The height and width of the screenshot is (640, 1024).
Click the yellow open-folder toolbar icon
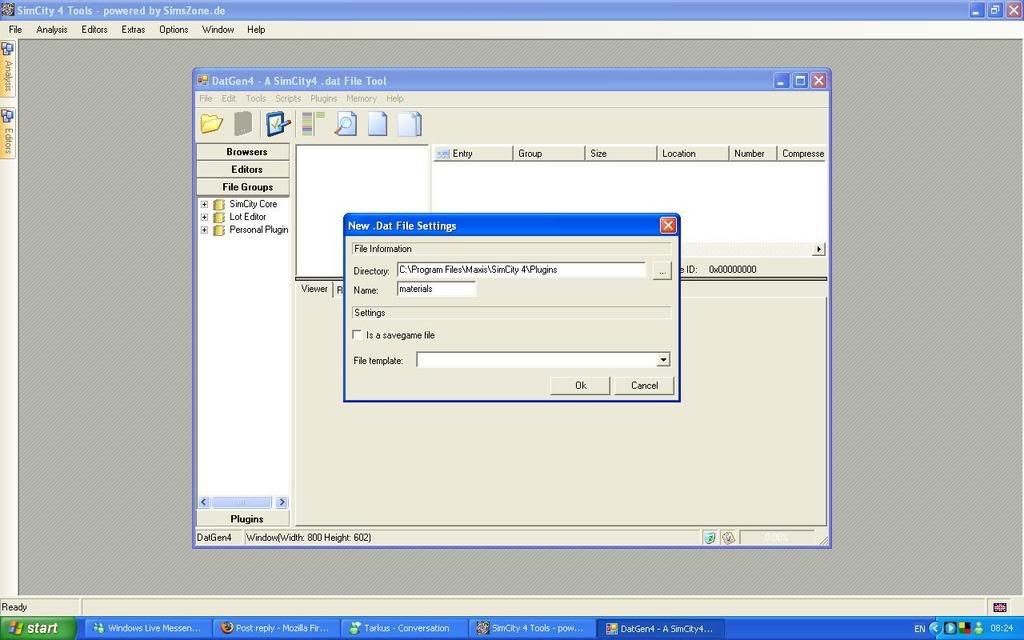point(212,123)
